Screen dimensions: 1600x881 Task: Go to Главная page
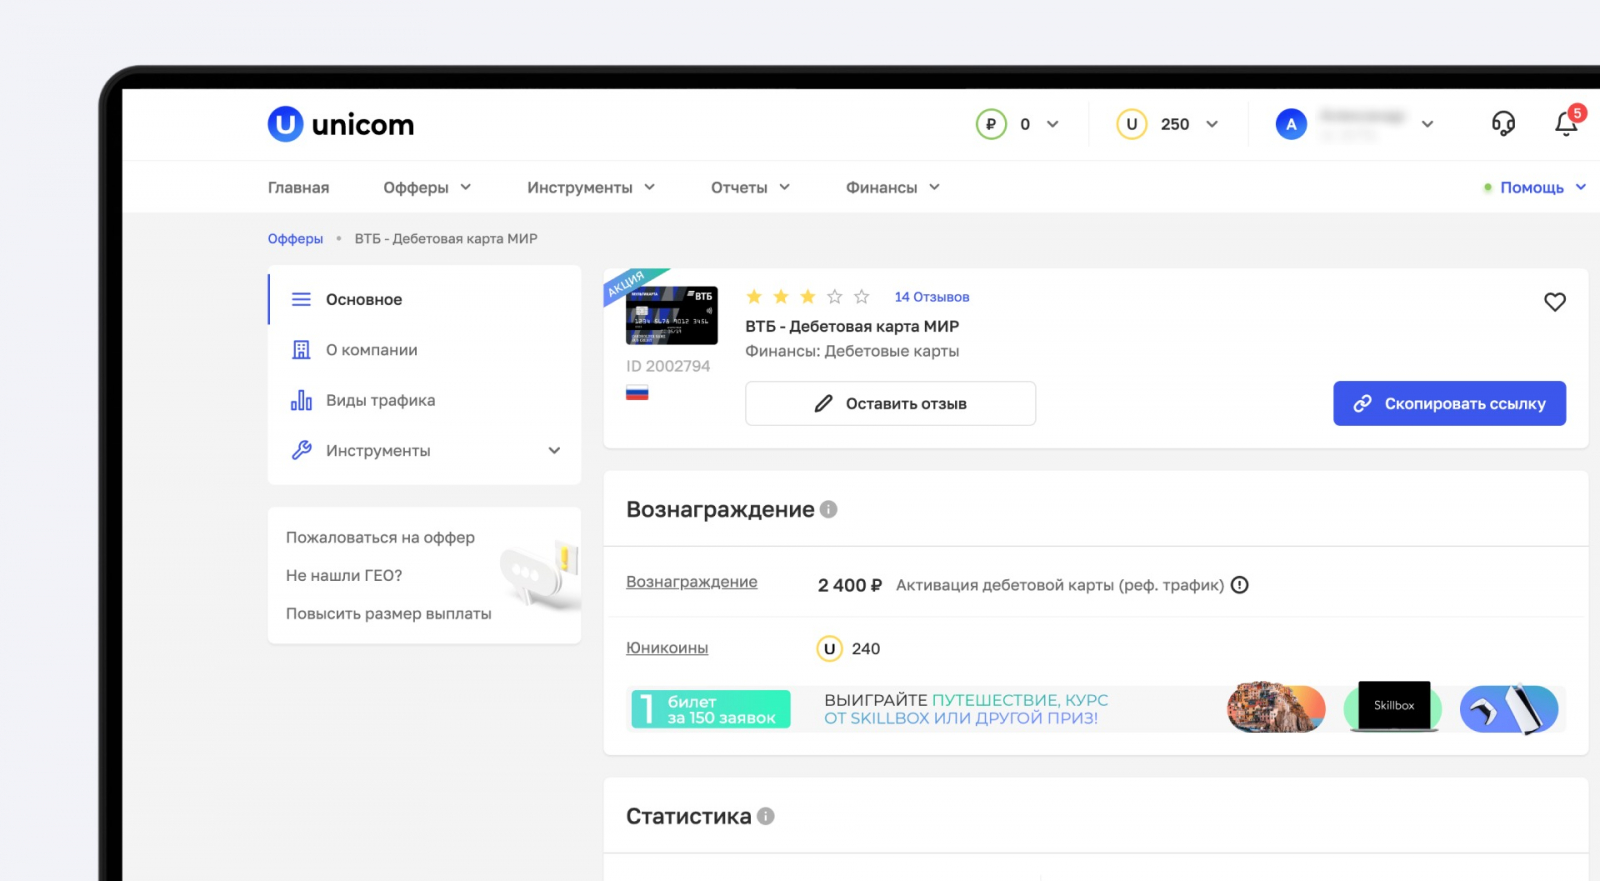(x=298, y=187)
